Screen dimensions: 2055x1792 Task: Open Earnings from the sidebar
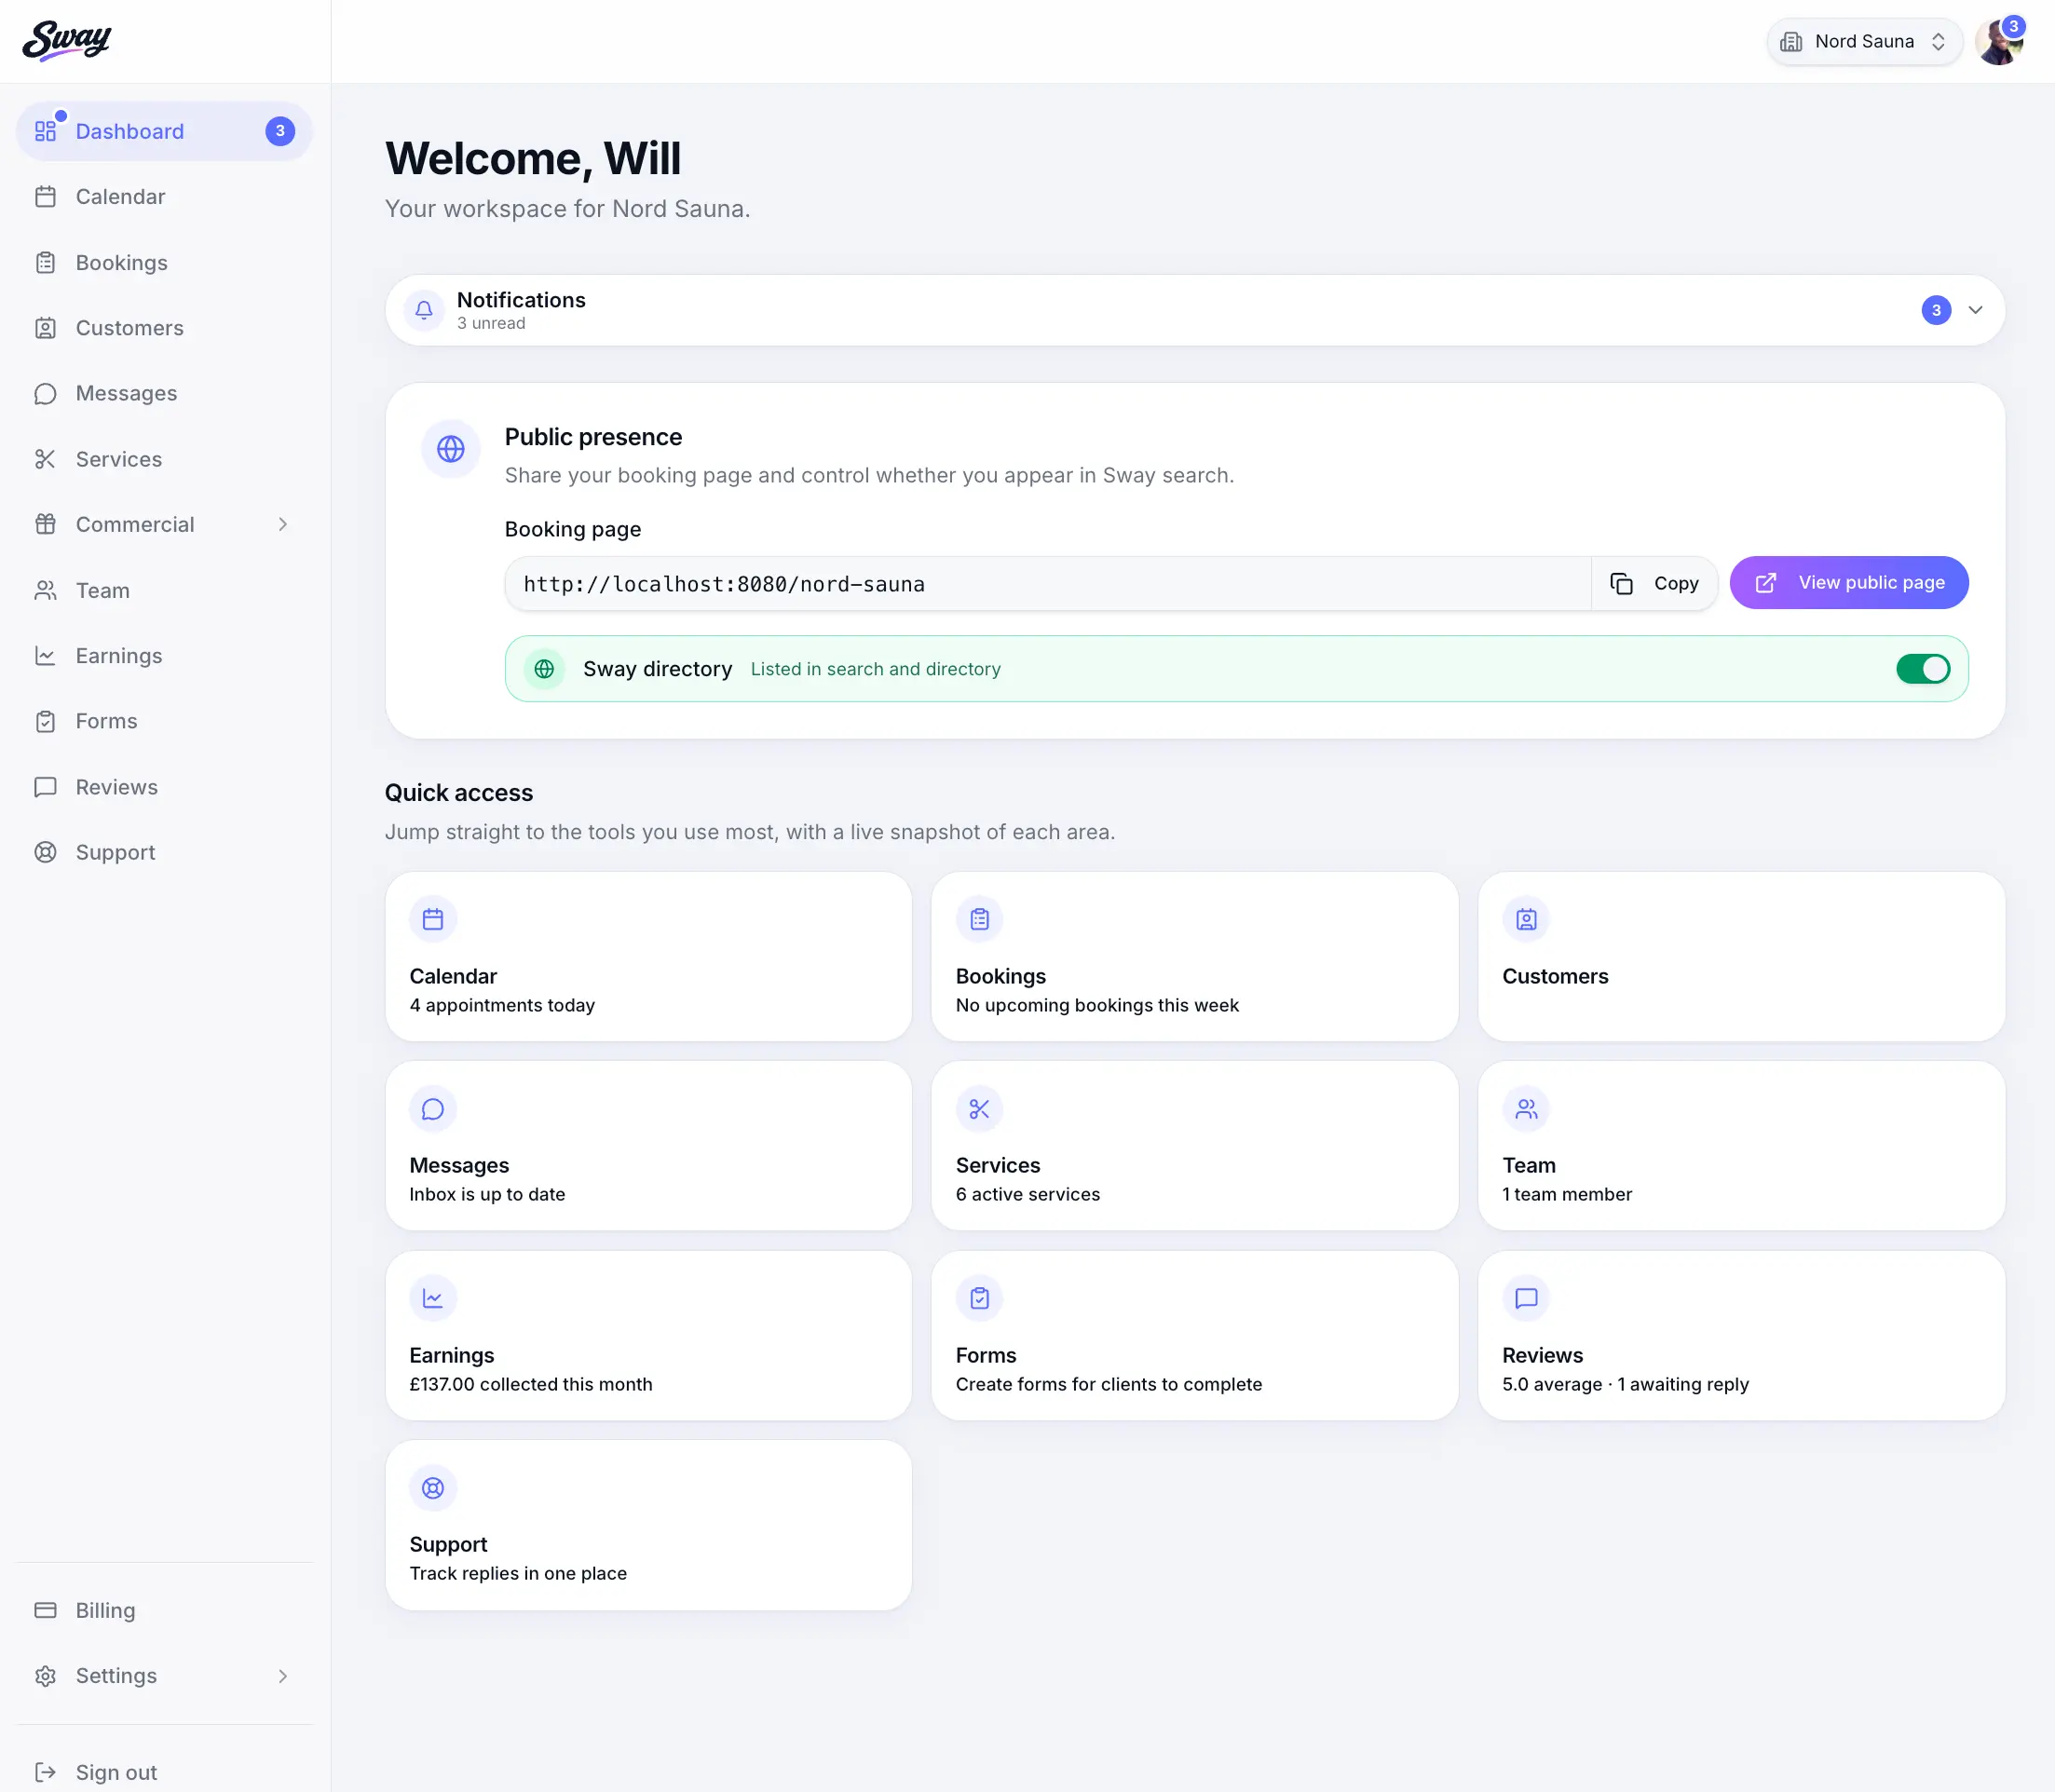[x=164, y=656]
